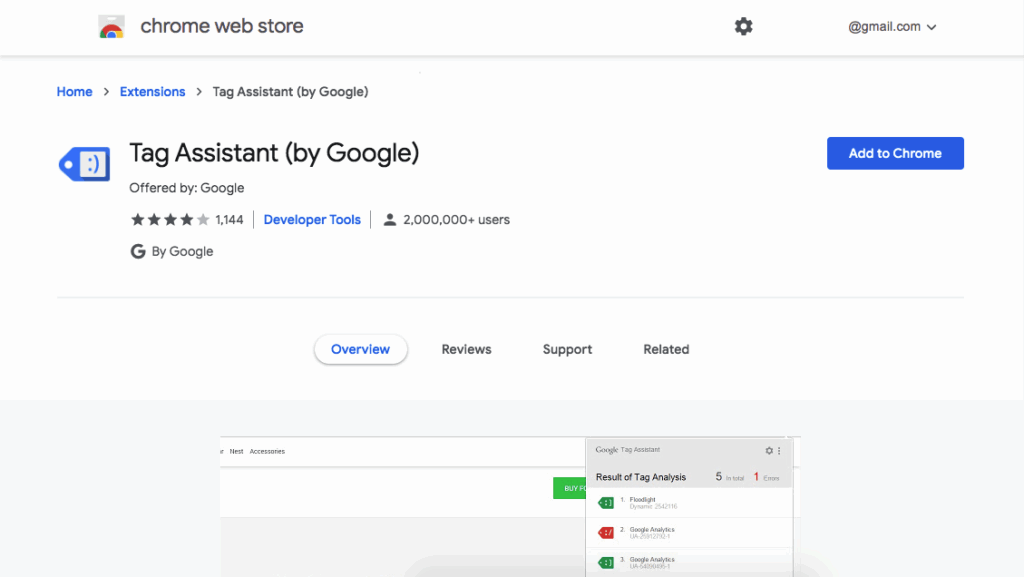Click the green BUY button in preview
This screenshot has height=577, width=1024.
click(570, 488)
